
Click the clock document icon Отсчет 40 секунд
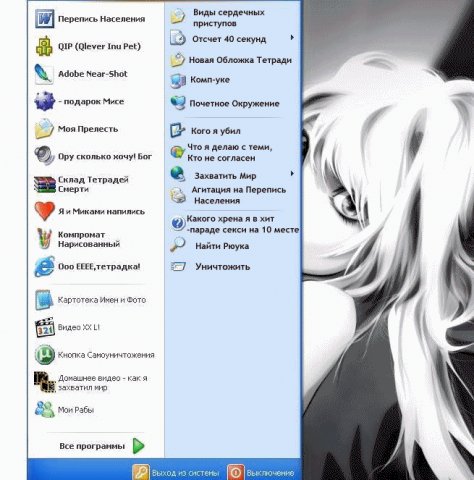pyautogui.click(x=178, y=37)
